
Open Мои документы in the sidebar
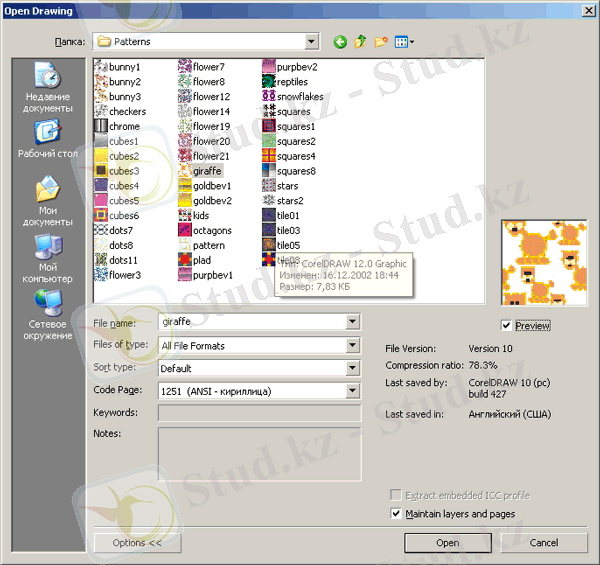pos(48,201)
